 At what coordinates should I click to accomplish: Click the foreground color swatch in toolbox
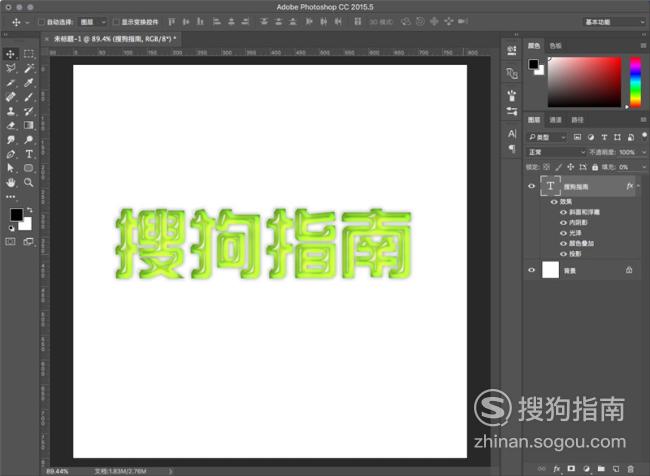(x=16, y=215)
